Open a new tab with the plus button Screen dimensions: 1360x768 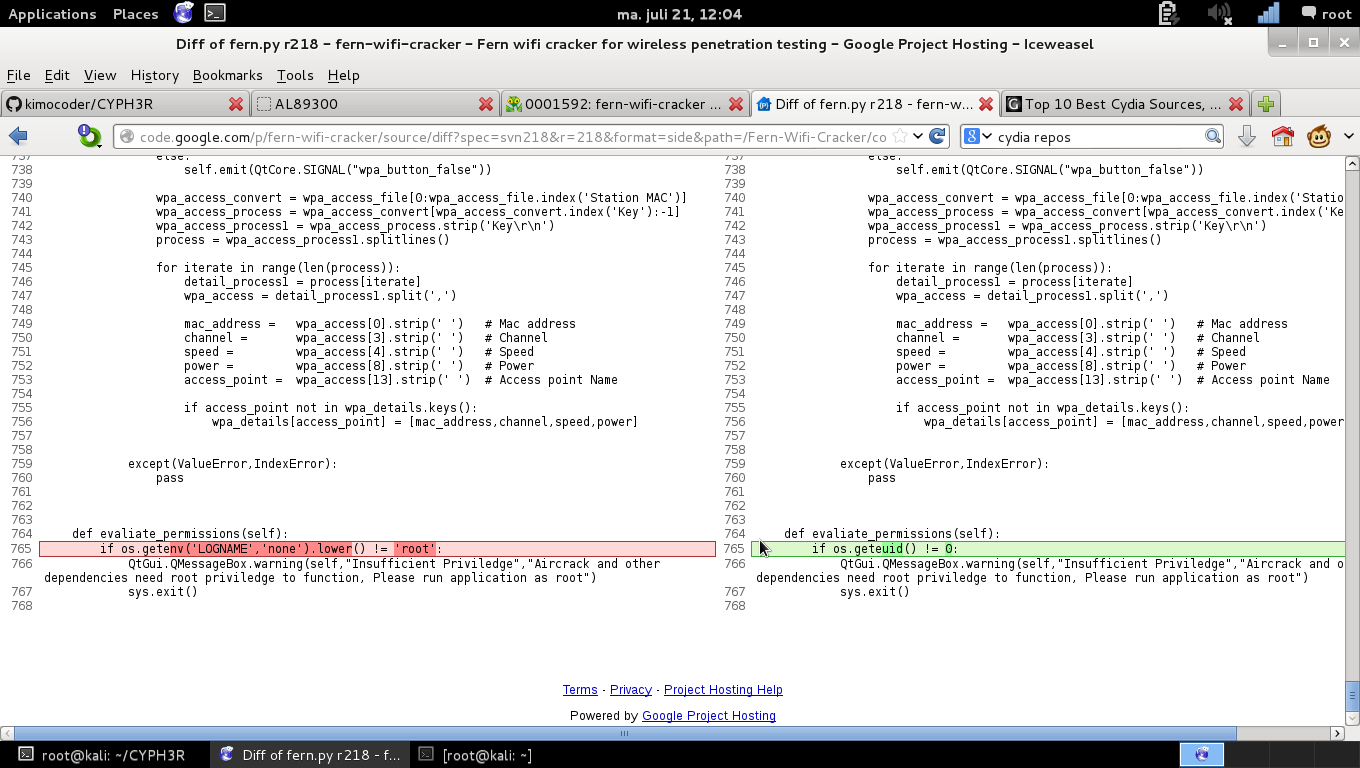[x=1266, y=104]
